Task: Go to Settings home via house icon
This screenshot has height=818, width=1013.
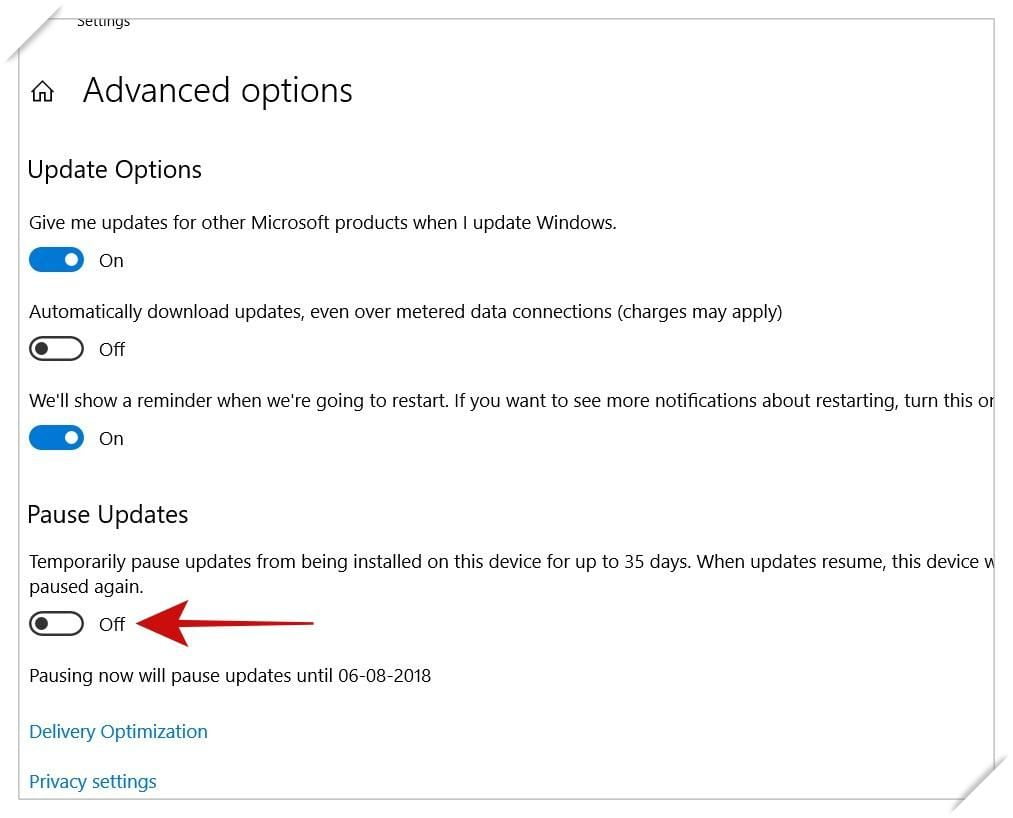Action: pos(43,92)
